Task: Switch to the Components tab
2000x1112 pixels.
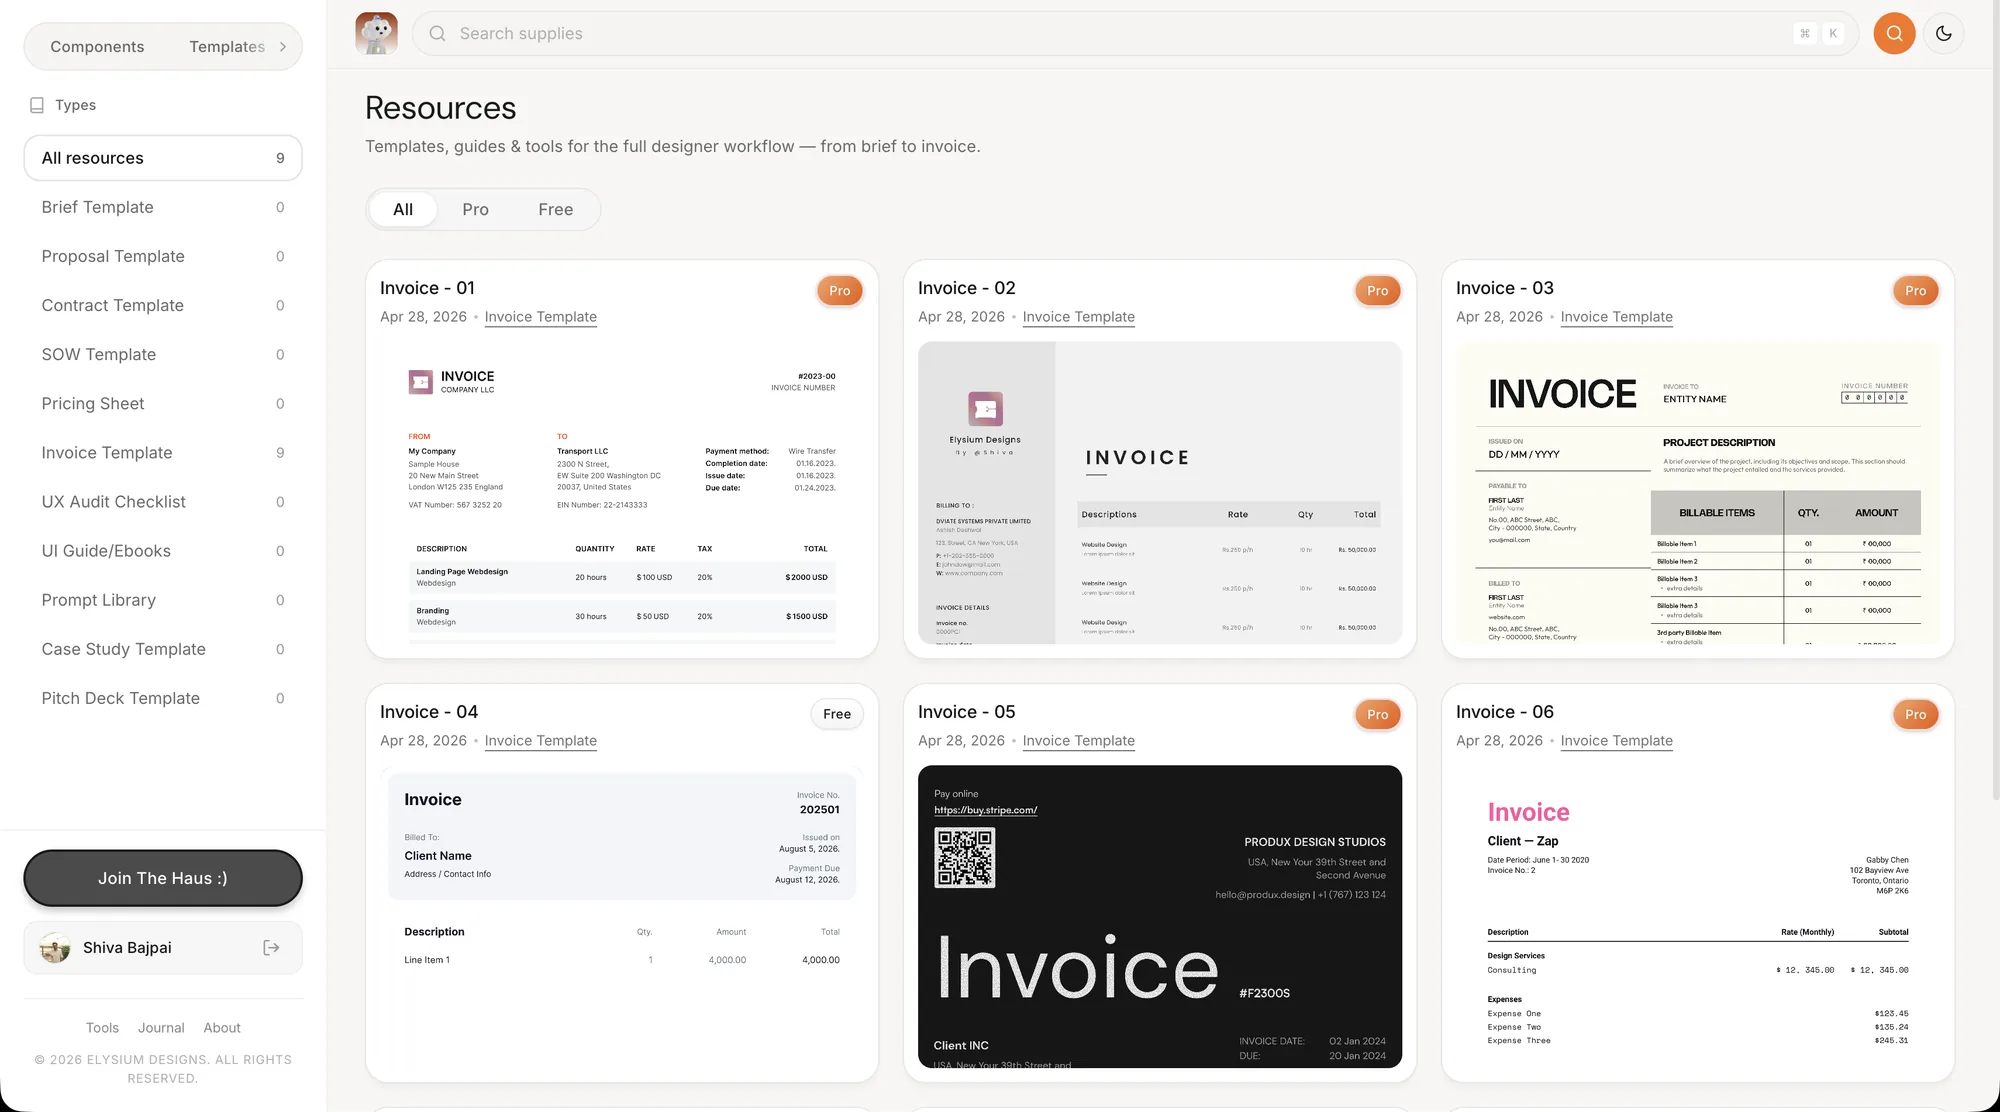Action: pos(97,47)
